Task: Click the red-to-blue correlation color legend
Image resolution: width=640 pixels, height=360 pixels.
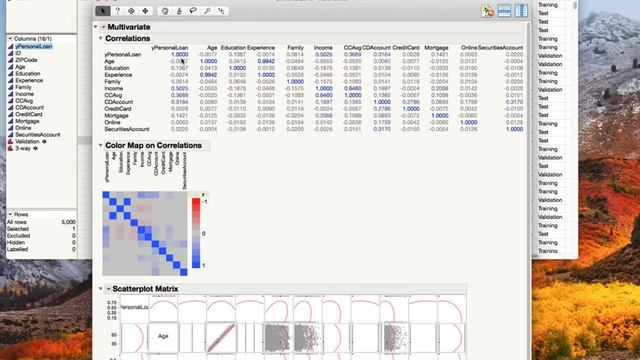Action: click(196, 233)
